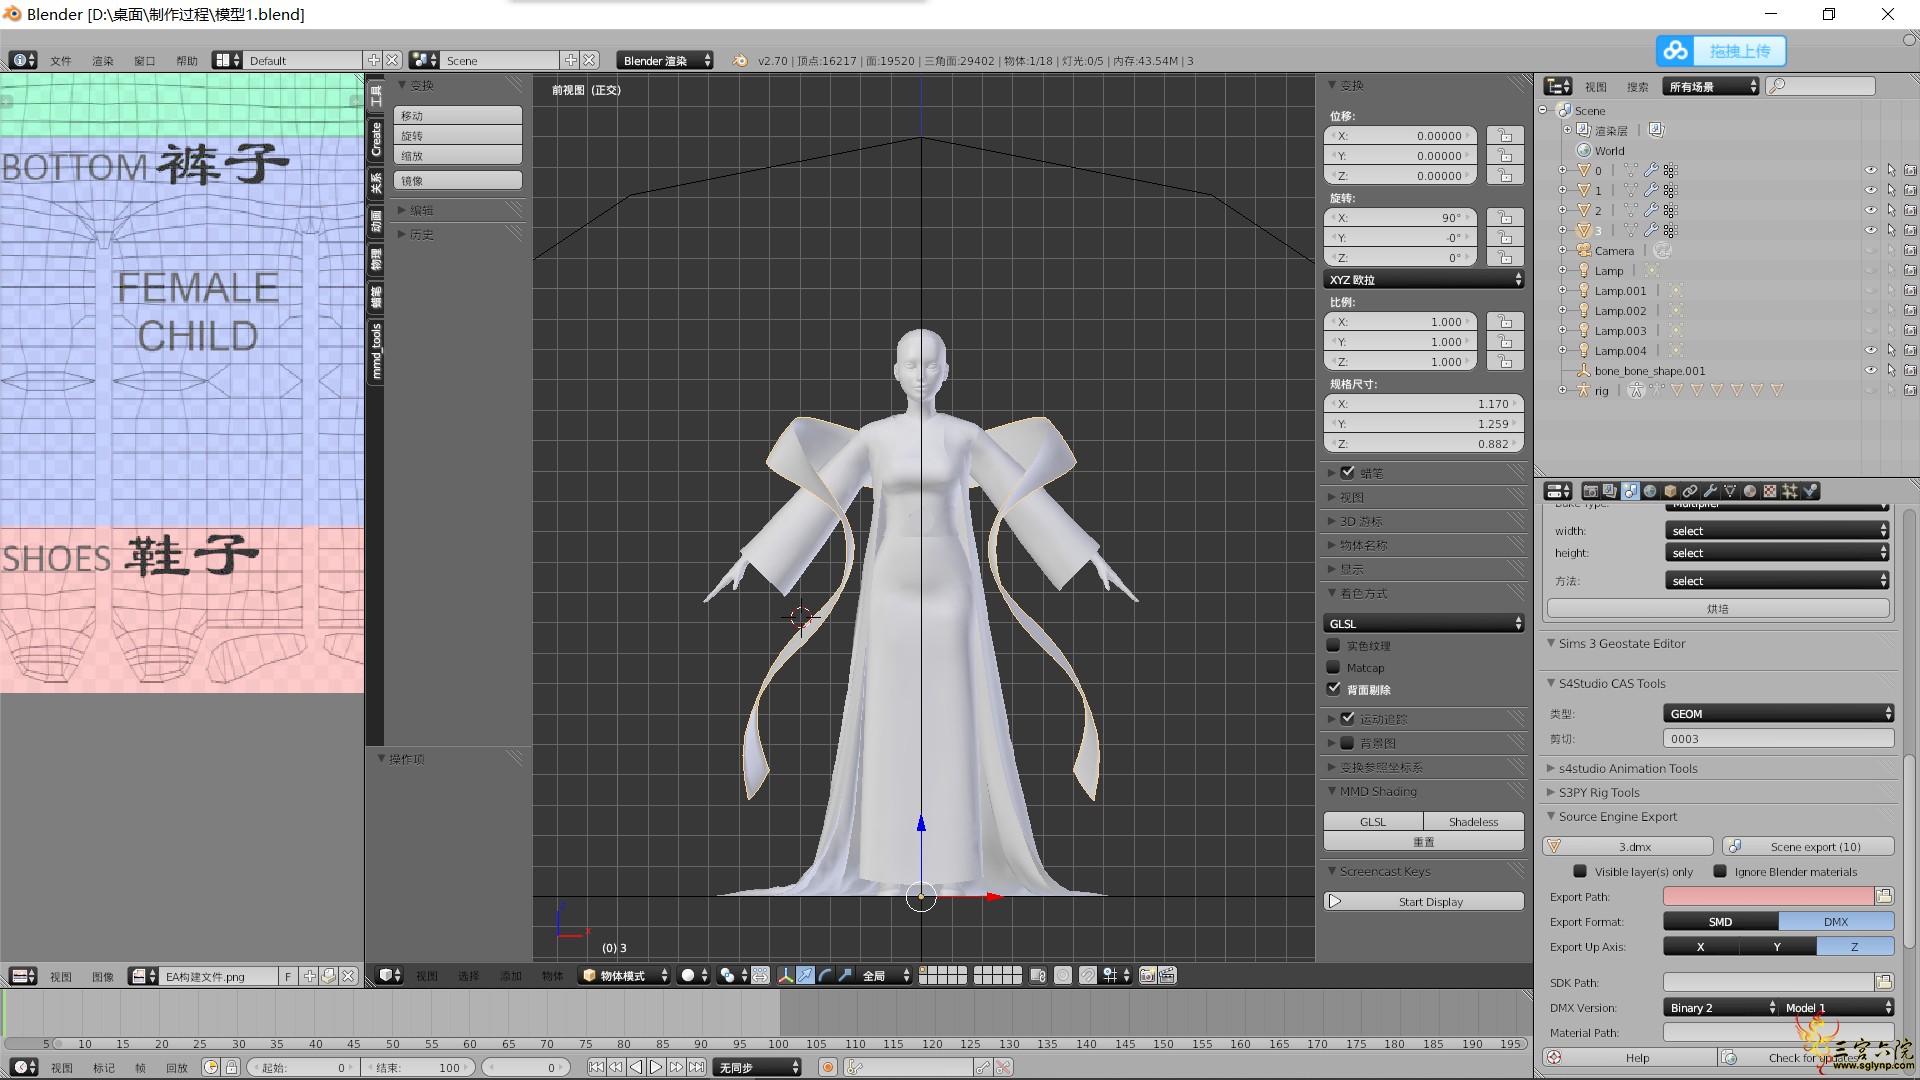Enable the Matcap checkbox
The height and width of the screenshot is (1080, 1920).
[1333, 667]
